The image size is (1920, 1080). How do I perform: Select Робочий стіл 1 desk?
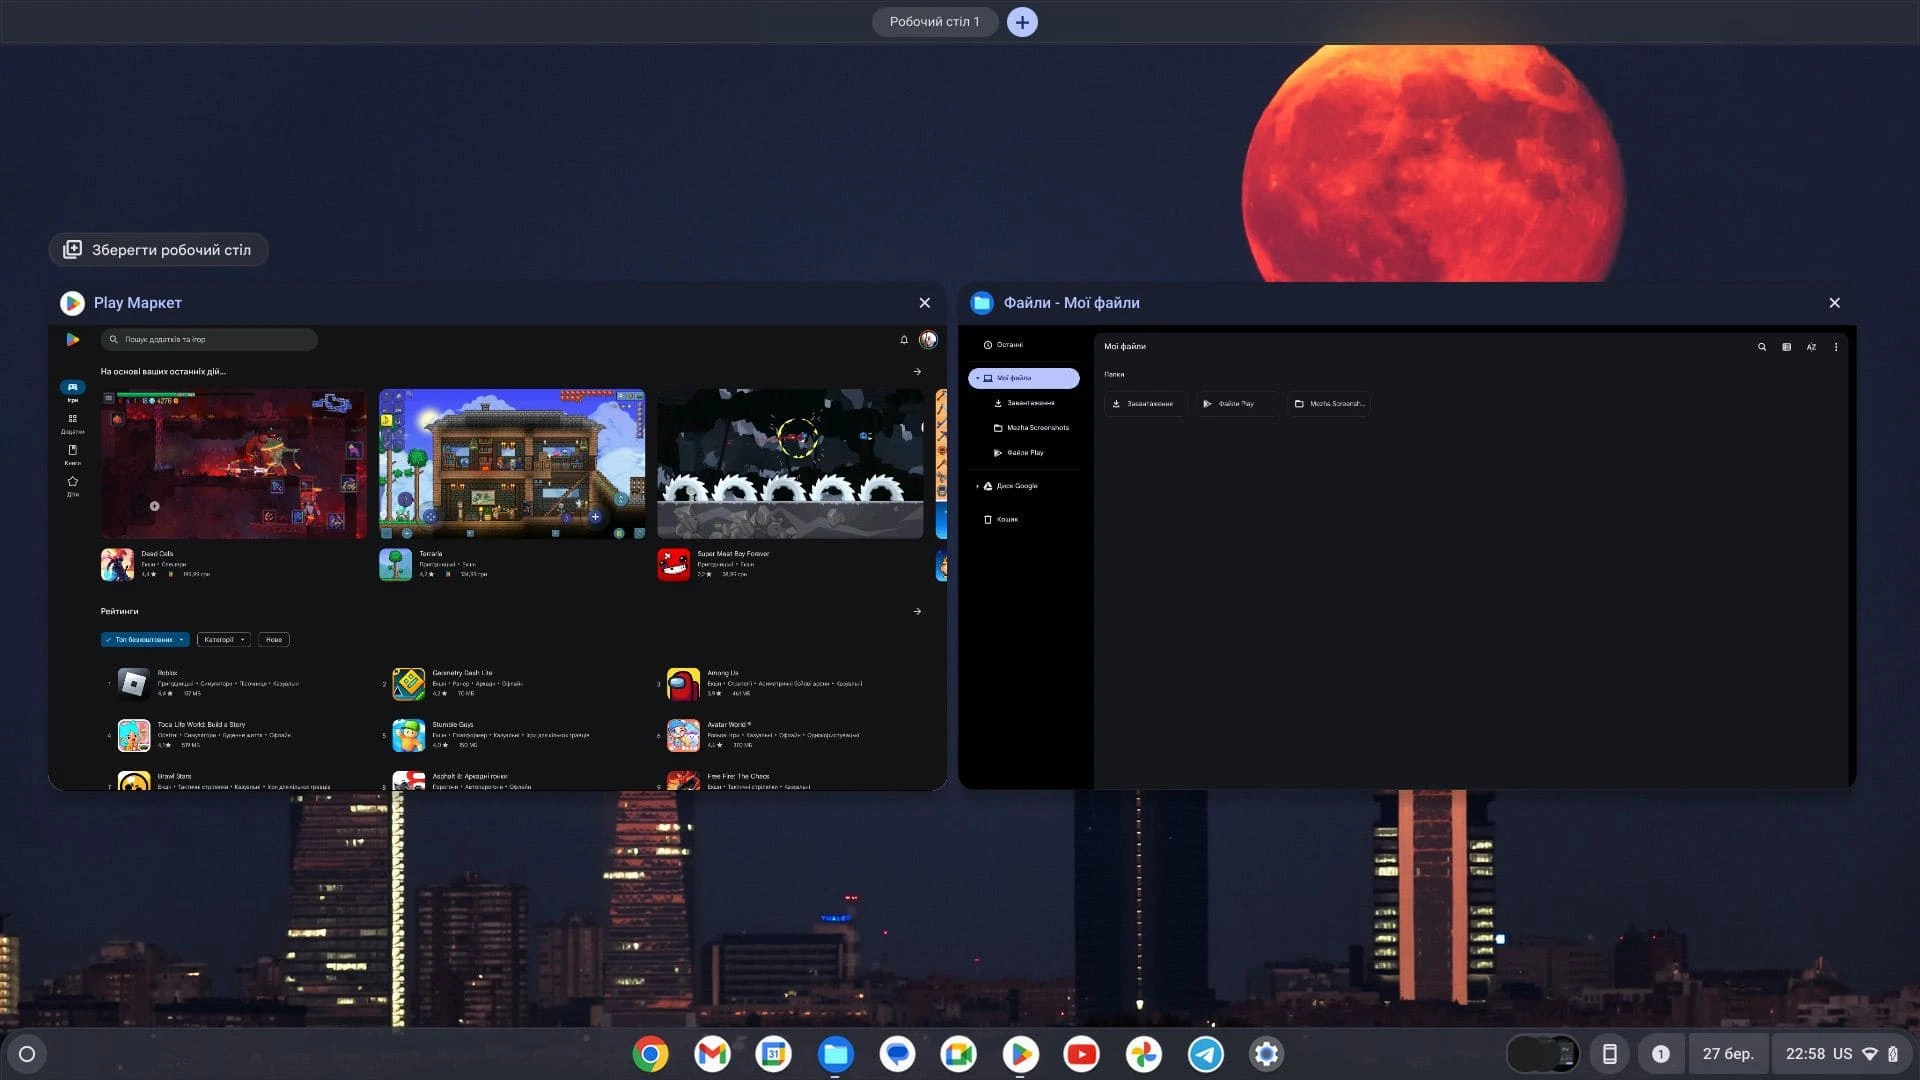click(934, 22)
